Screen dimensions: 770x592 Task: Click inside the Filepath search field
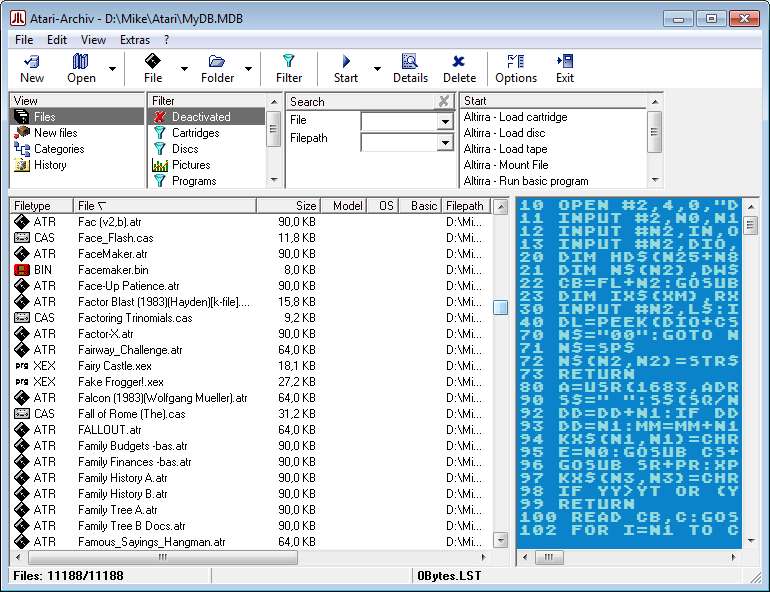pyautogui.click(x=399, y=142)
